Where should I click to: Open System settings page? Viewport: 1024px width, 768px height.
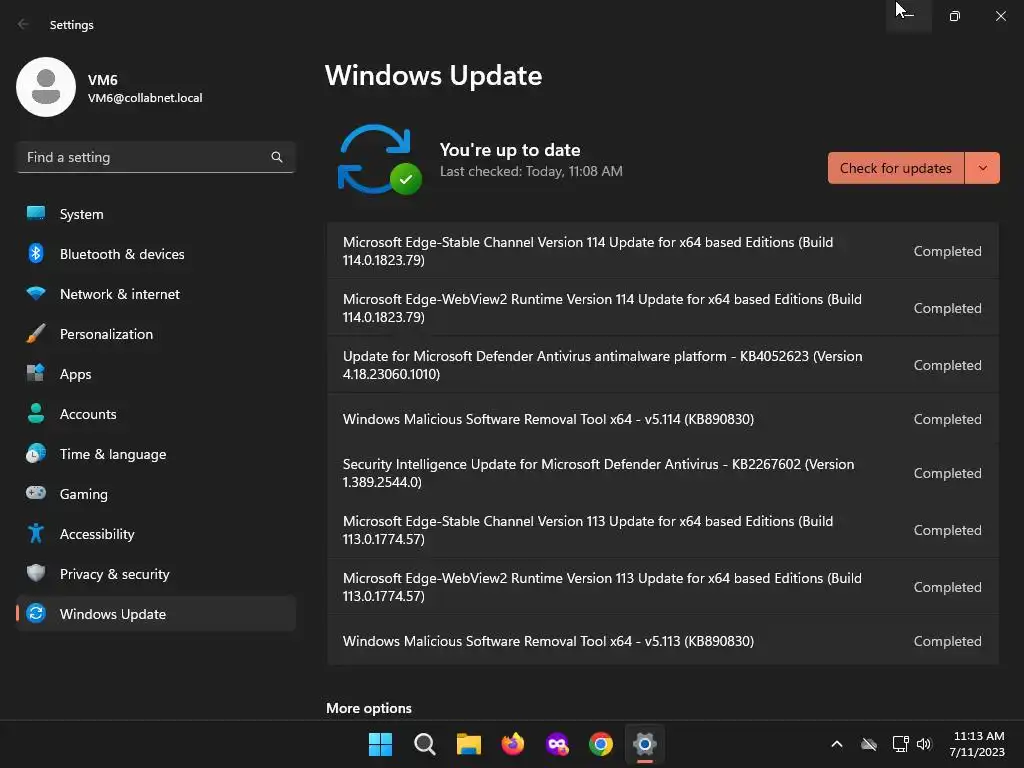coord(156,214)
